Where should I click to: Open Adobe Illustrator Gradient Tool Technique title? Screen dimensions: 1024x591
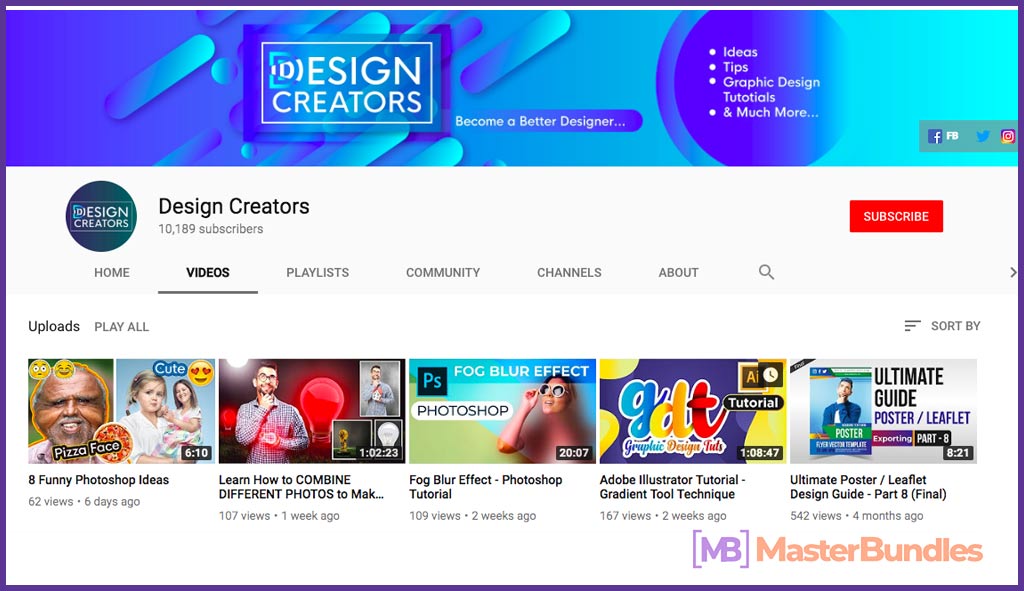(x=673, y=487)
